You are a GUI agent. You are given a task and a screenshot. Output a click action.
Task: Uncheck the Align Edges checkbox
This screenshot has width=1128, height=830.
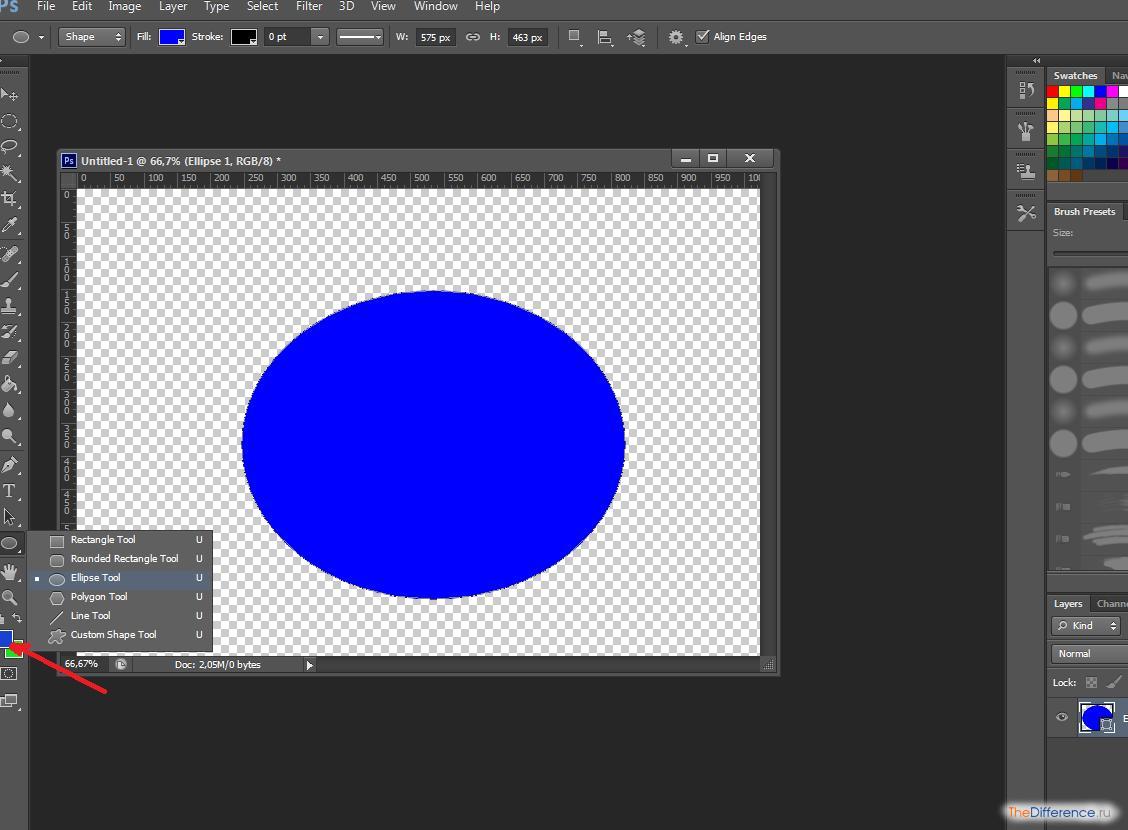pos(703,37)
